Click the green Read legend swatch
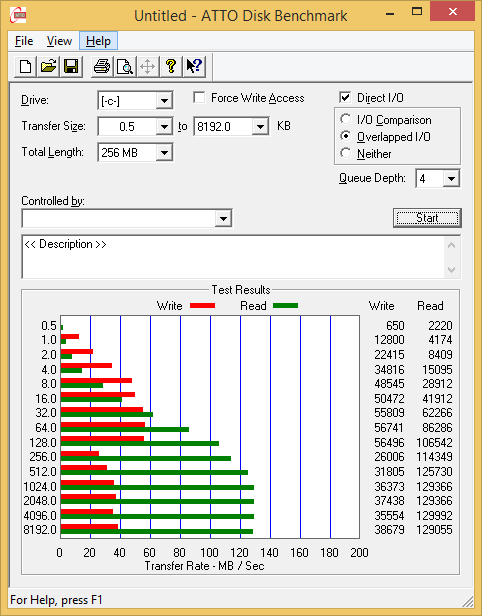 (x=285, y=306)
